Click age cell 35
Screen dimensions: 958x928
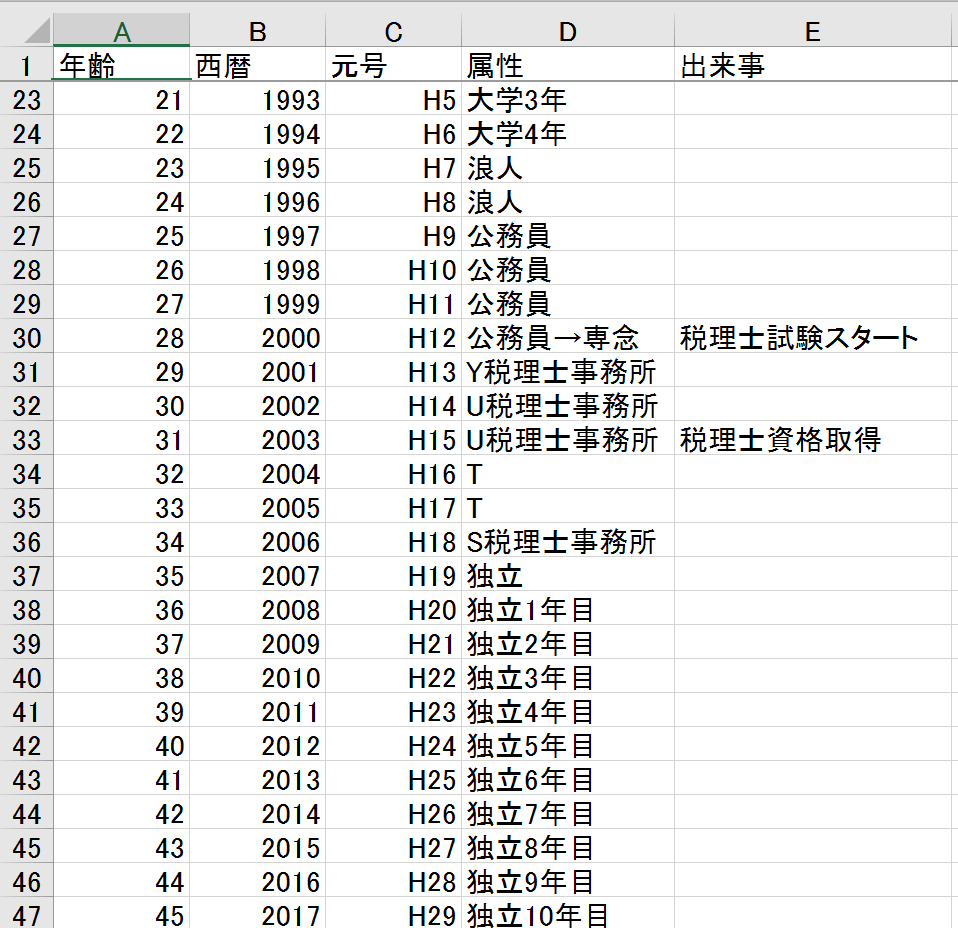tap(122, 575)
